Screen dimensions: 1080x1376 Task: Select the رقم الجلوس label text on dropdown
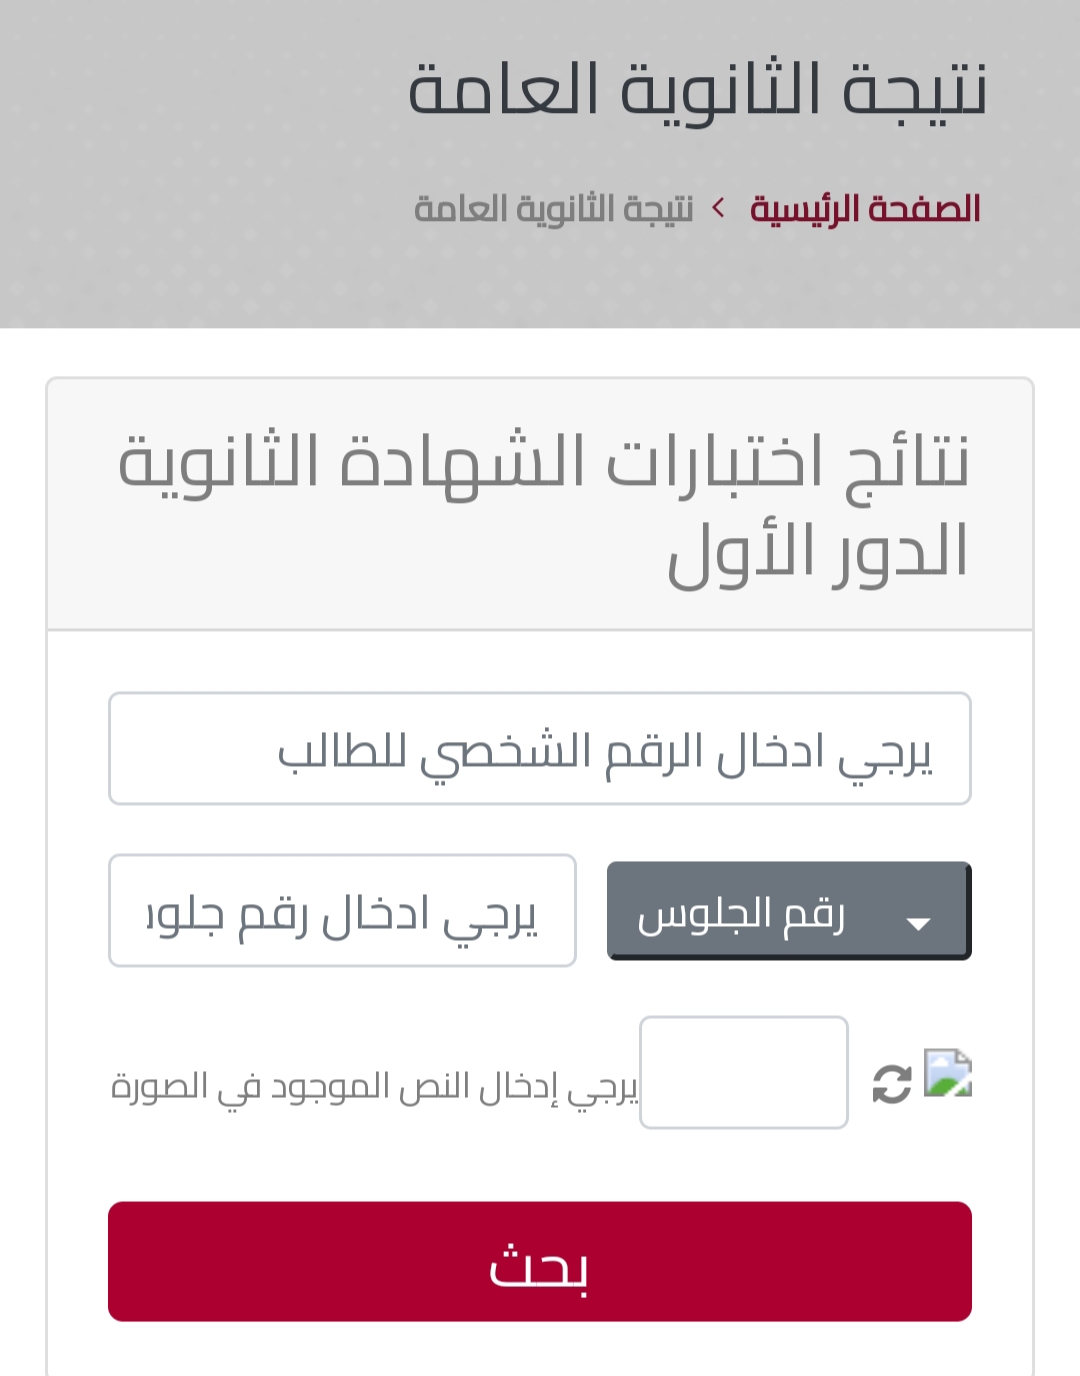tap(741, 914)
